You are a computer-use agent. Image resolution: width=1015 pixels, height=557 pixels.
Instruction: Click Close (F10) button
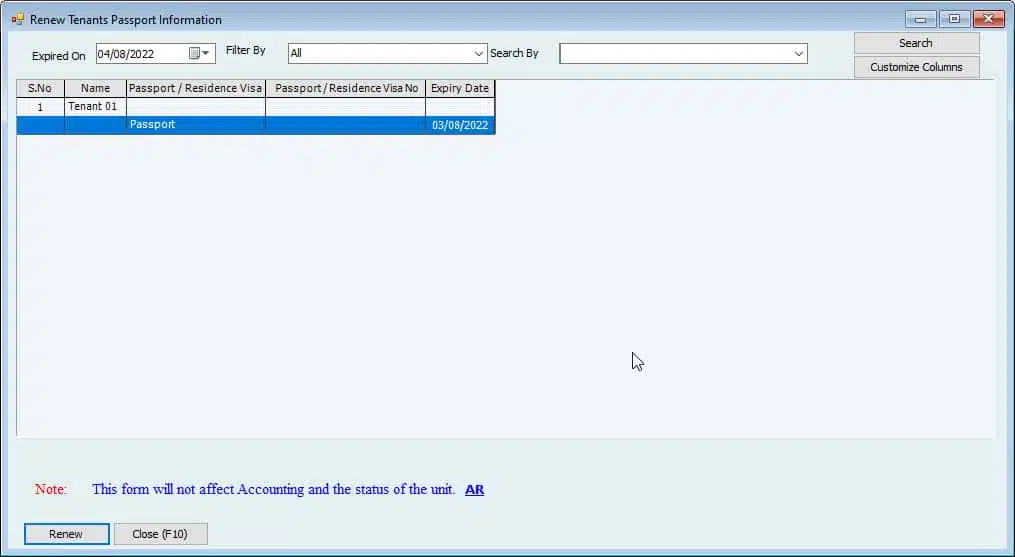coord(161,534)
